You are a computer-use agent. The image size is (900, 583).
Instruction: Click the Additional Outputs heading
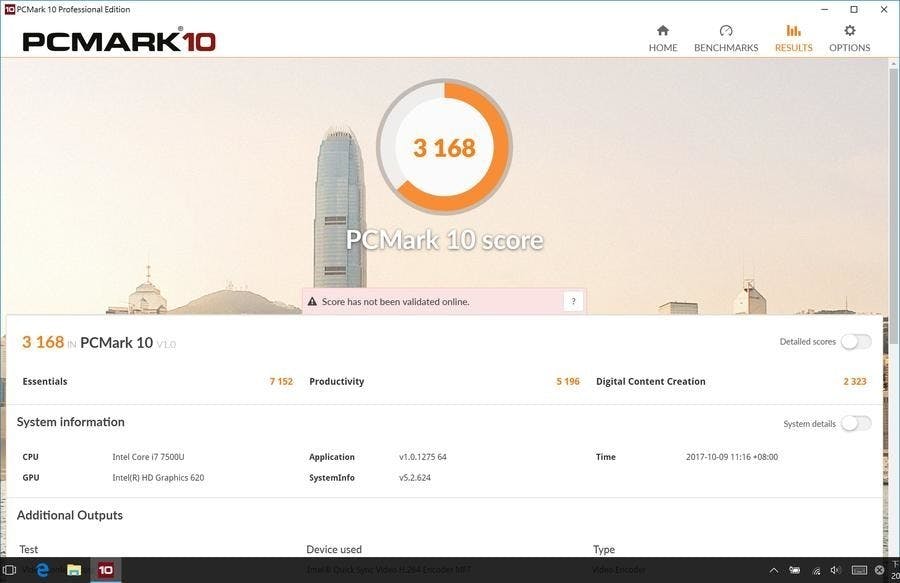[69, 515]
